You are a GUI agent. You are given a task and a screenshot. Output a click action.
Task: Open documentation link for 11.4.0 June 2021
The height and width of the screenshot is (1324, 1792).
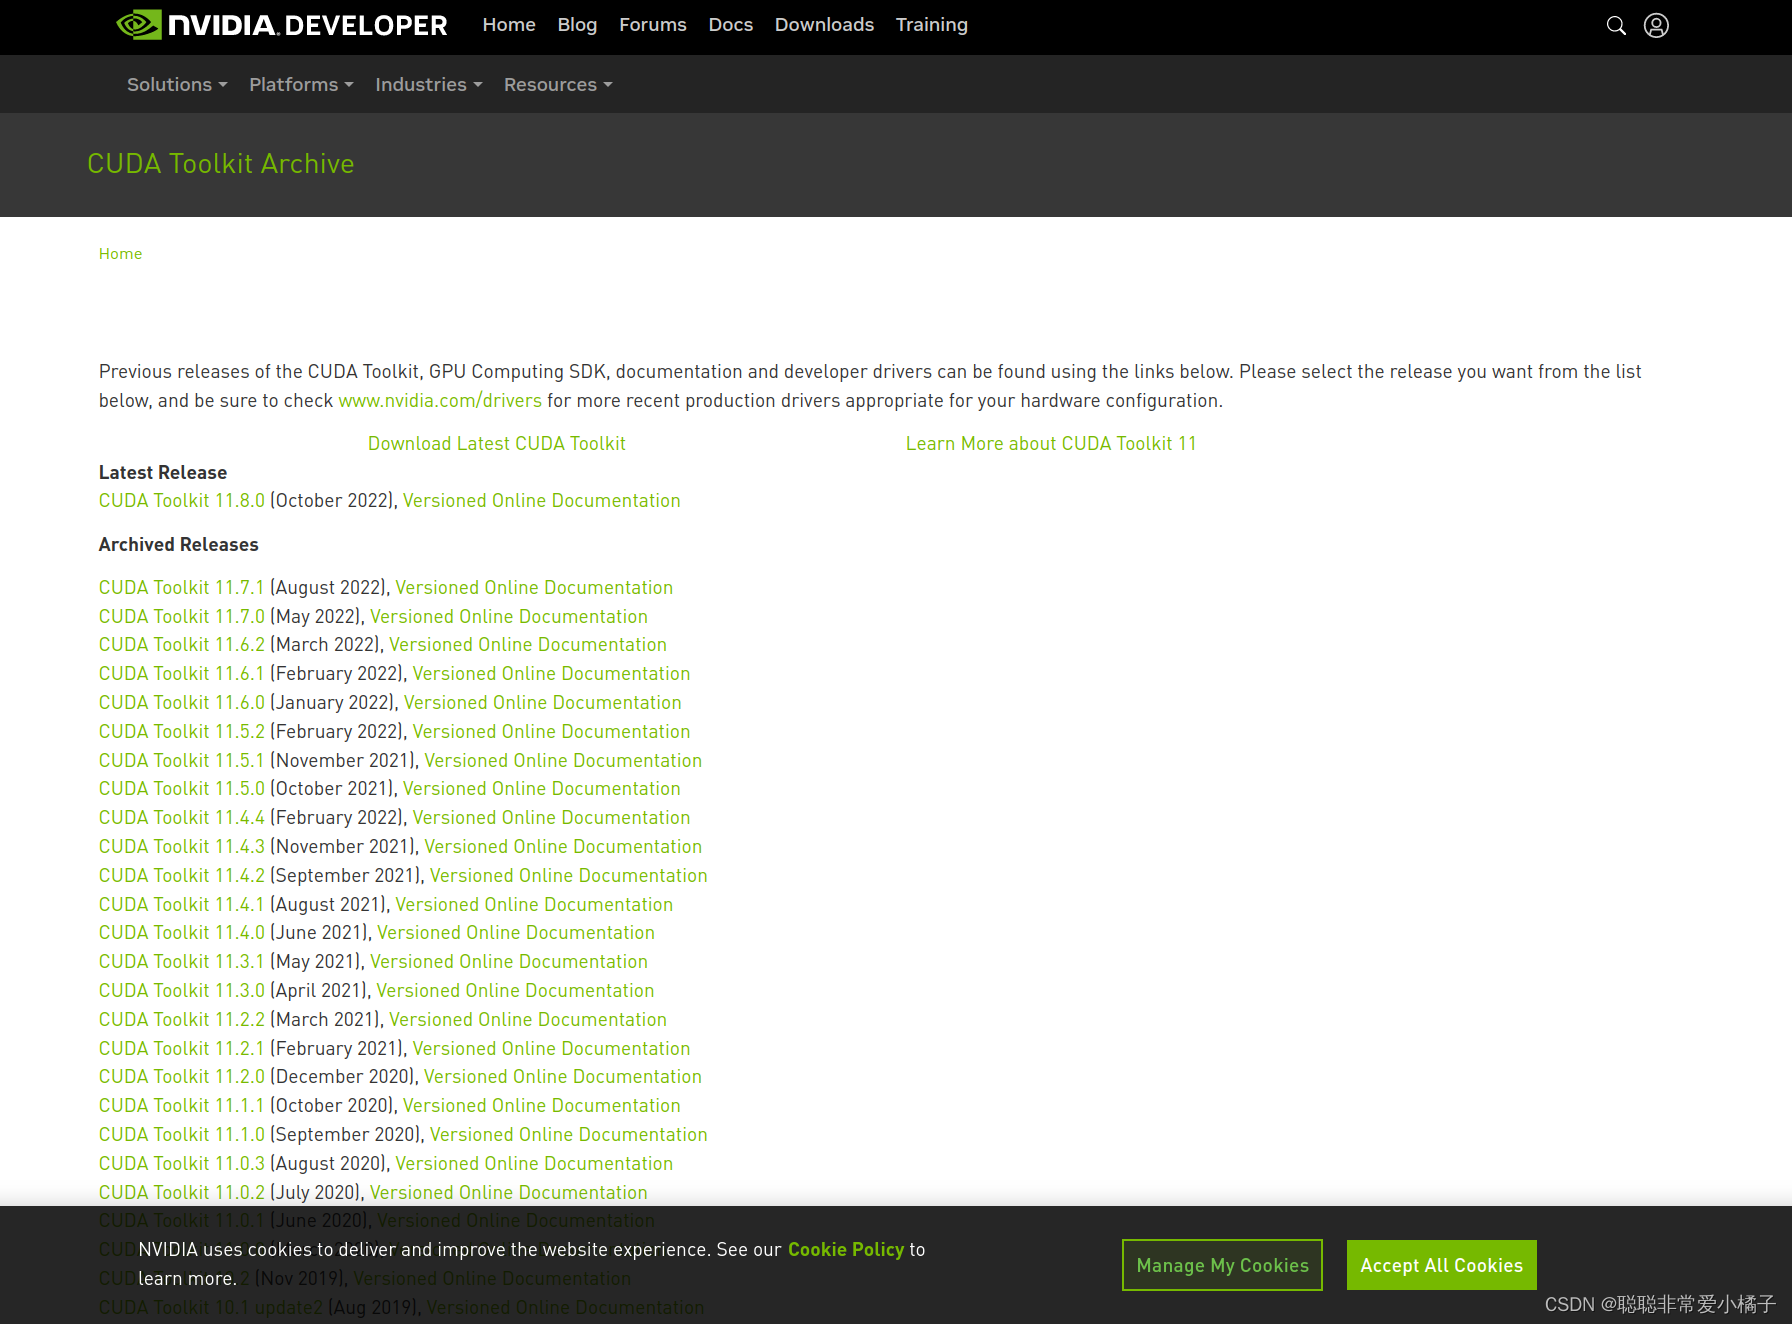(x=516, y=932)
